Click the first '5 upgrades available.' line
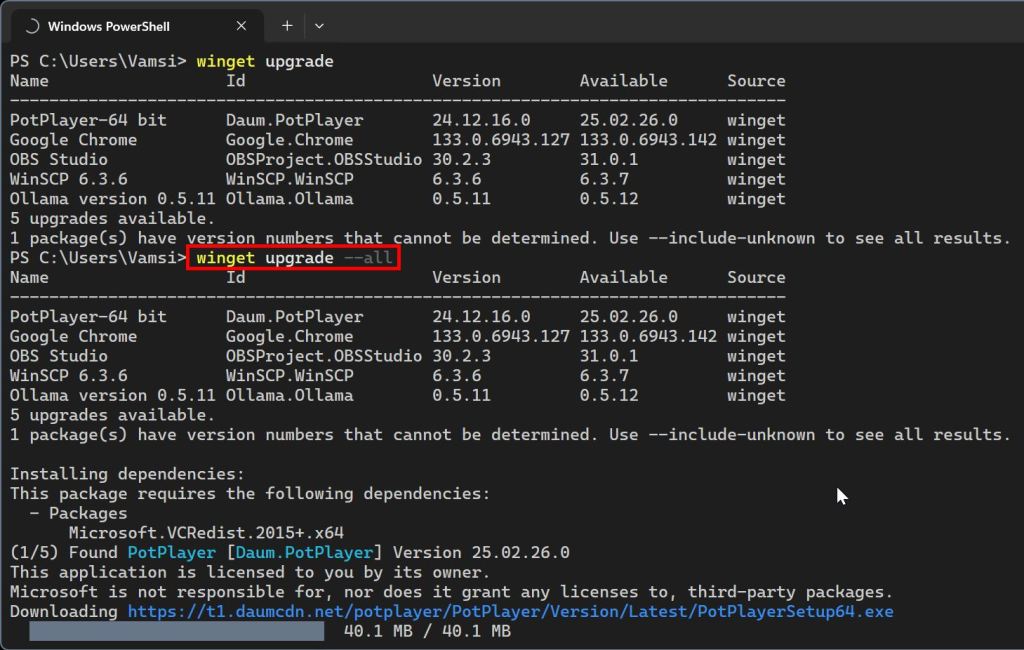Screen dimensions: 1024x650 tap(112, 218)
